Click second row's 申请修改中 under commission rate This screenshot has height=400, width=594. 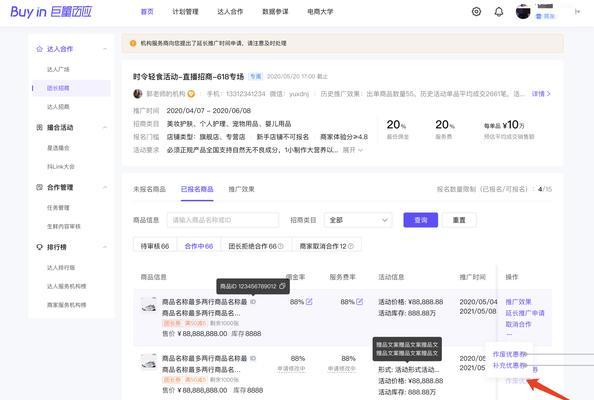point(291,368)
